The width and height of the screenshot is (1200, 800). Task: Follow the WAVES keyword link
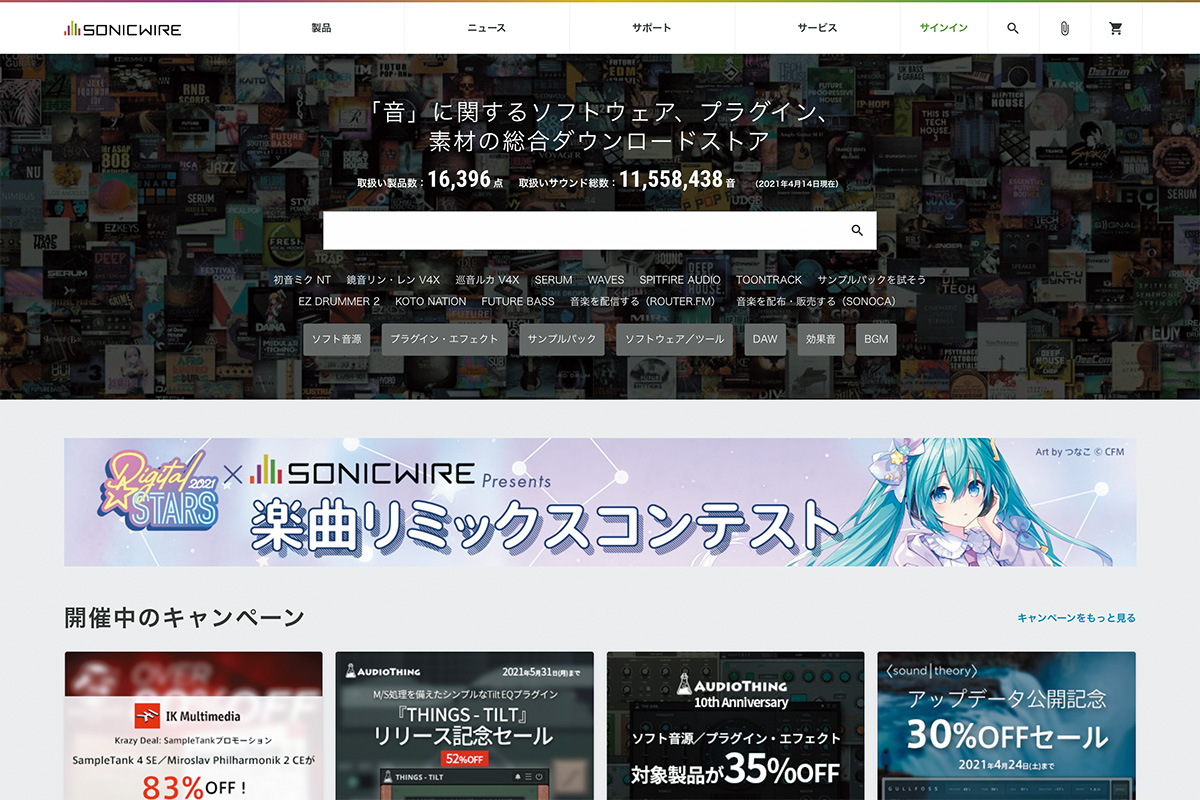(606, 280)
